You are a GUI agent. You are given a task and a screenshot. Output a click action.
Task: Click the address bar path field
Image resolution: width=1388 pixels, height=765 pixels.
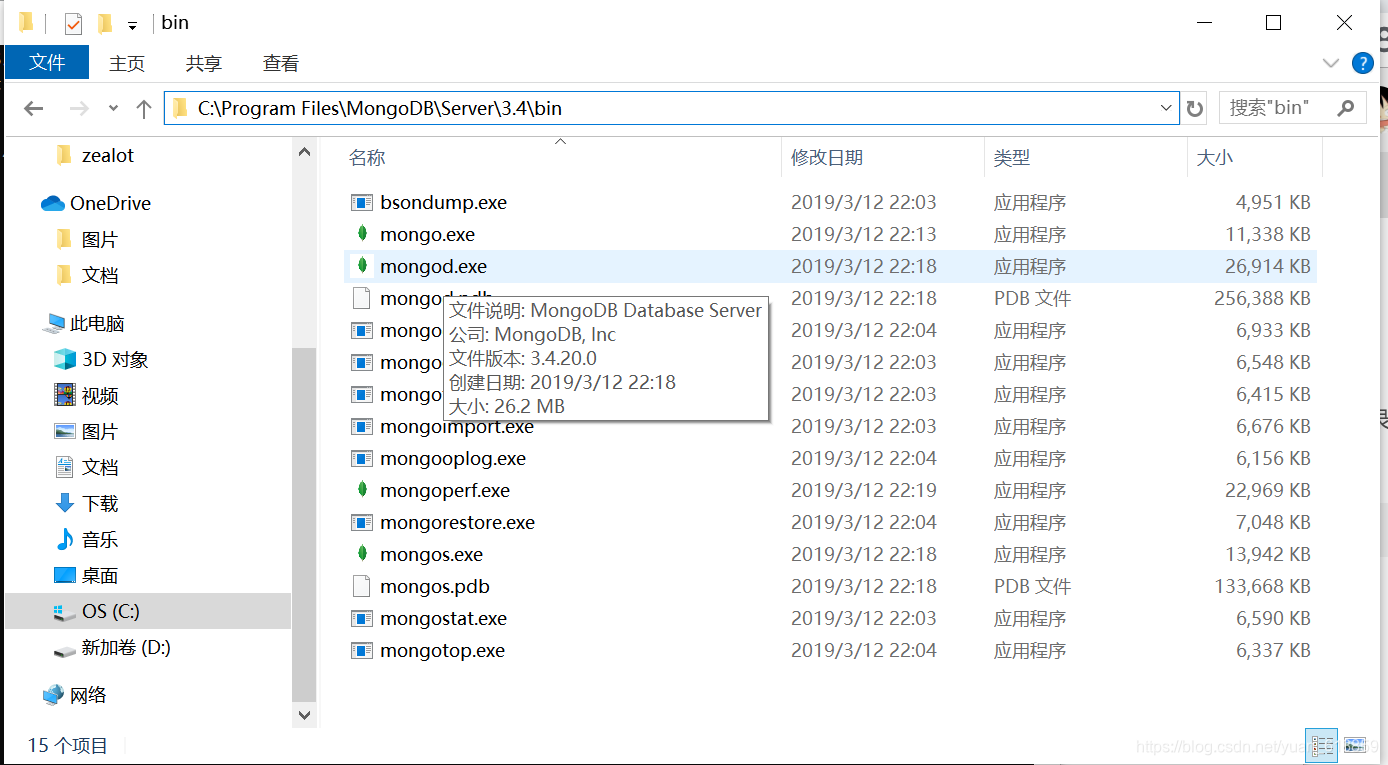(x=672, y=108)
